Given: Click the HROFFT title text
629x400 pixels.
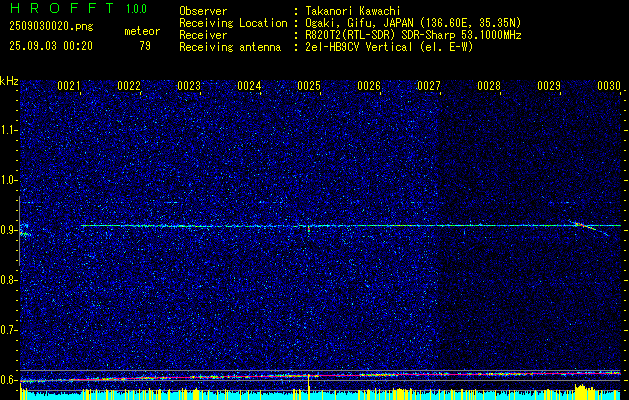Looking at the screenshot, I should (x=62, y=8).
